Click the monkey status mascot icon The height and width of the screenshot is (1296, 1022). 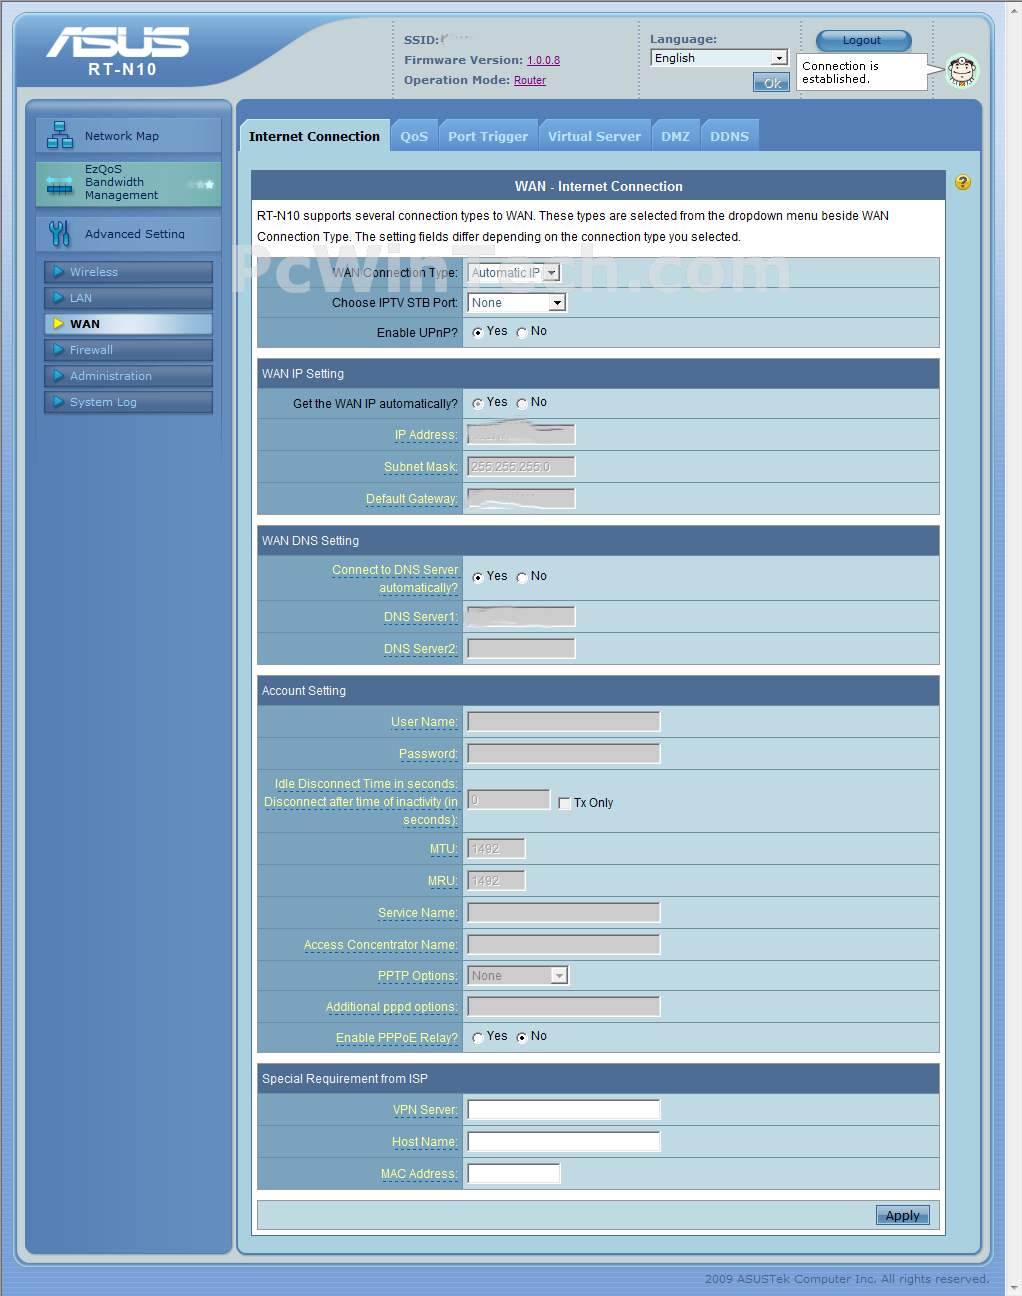click(962, 71)
